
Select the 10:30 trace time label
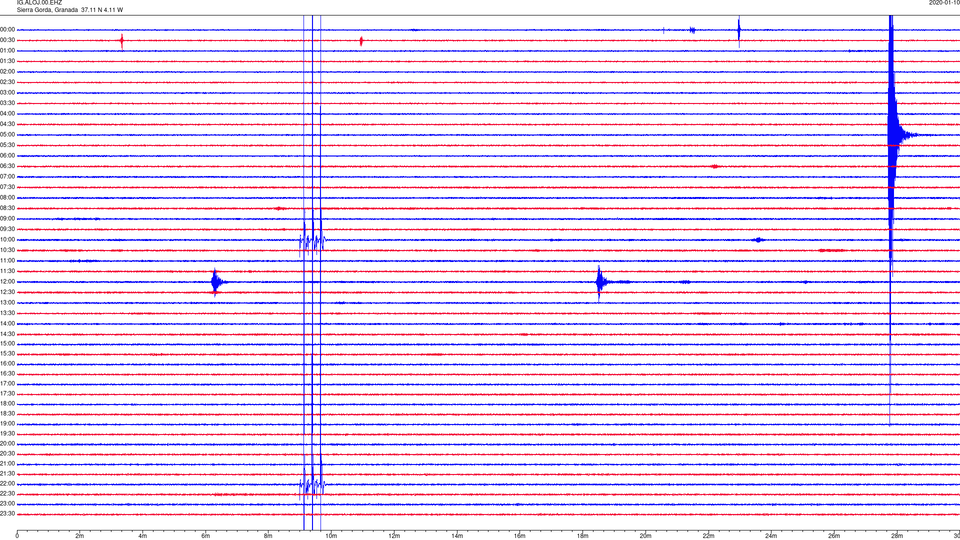[x=7, y=250]
